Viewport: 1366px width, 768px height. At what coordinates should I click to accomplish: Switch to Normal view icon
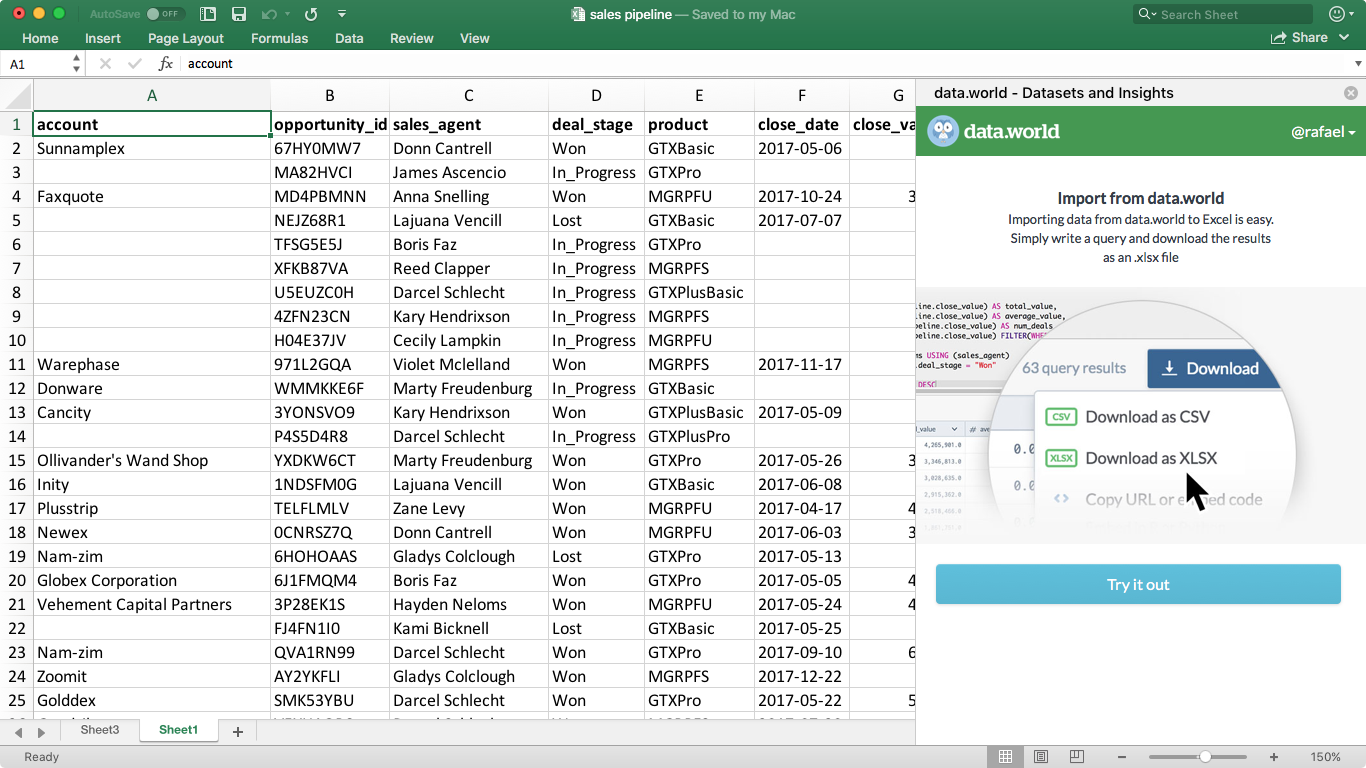[1006, 757]
